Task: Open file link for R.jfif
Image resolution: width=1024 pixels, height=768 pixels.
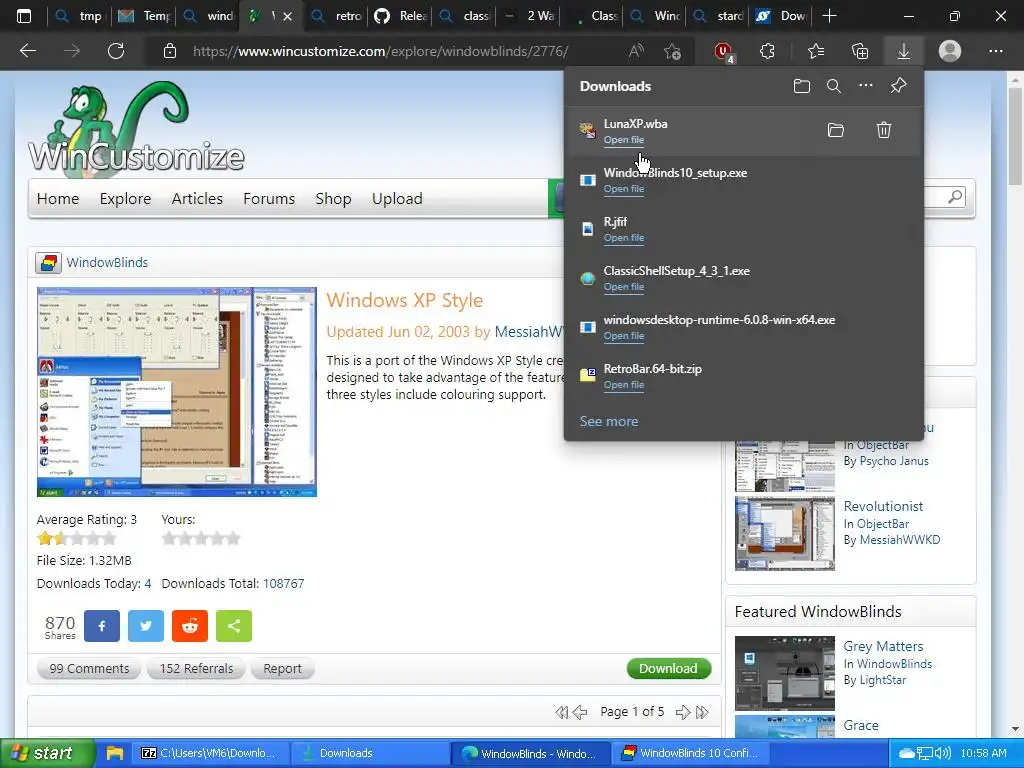Action: click(x=624, y=238)
